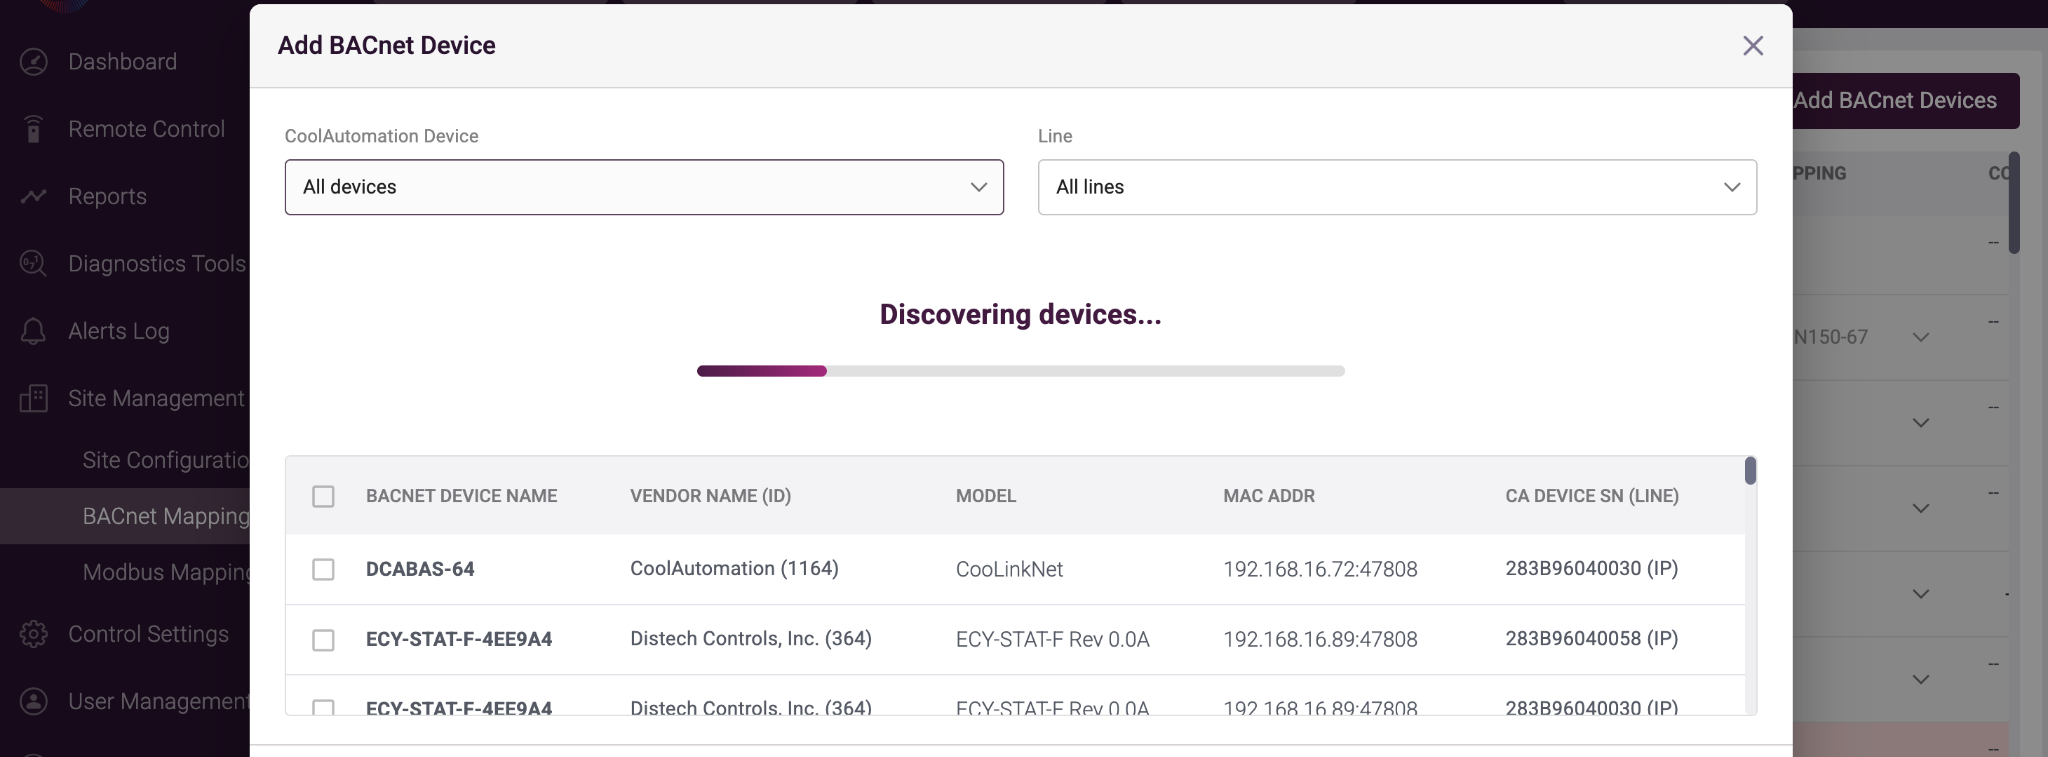Click the Dashboard gauge icon

34,62
